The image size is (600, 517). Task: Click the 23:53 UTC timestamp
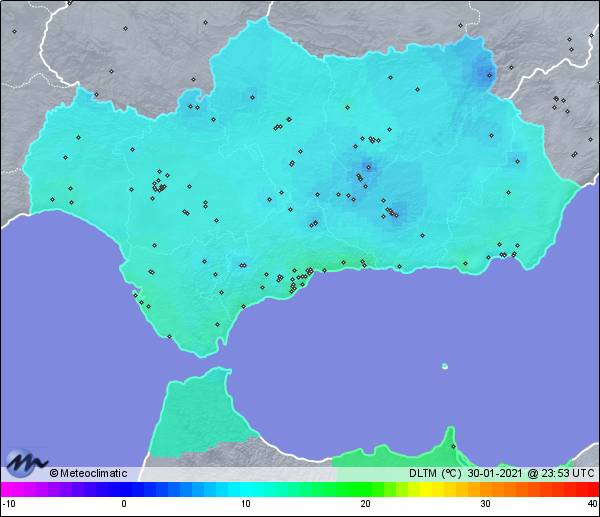[x=567, y=473]
